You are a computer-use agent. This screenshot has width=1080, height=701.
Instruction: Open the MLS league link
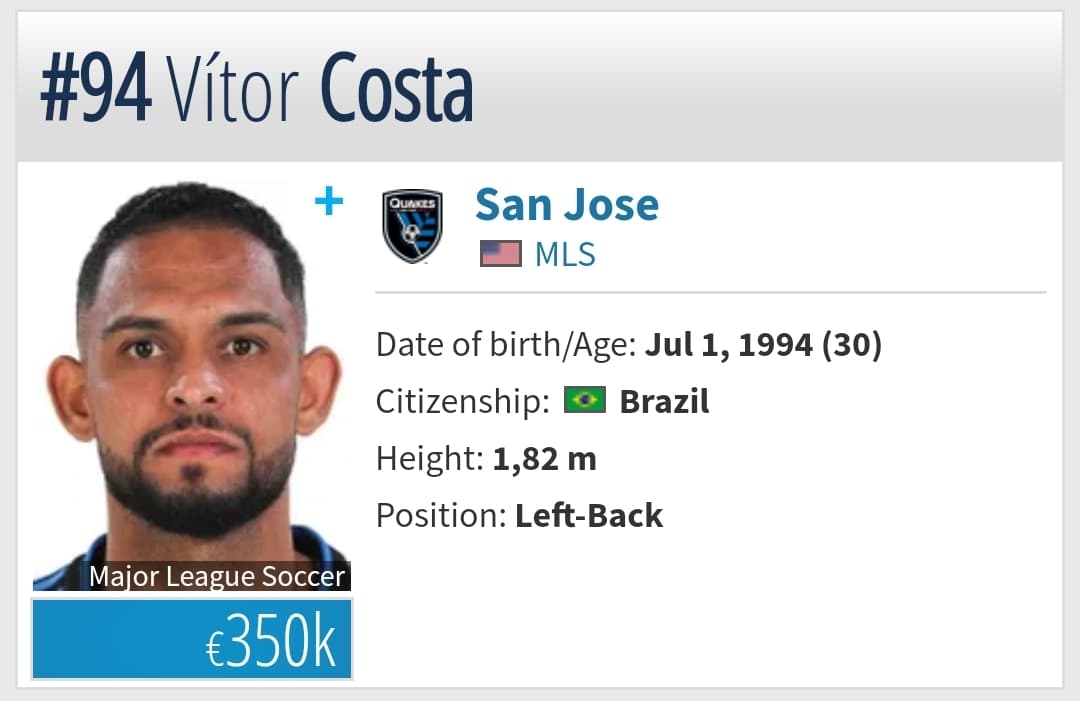tap(565, 254)
